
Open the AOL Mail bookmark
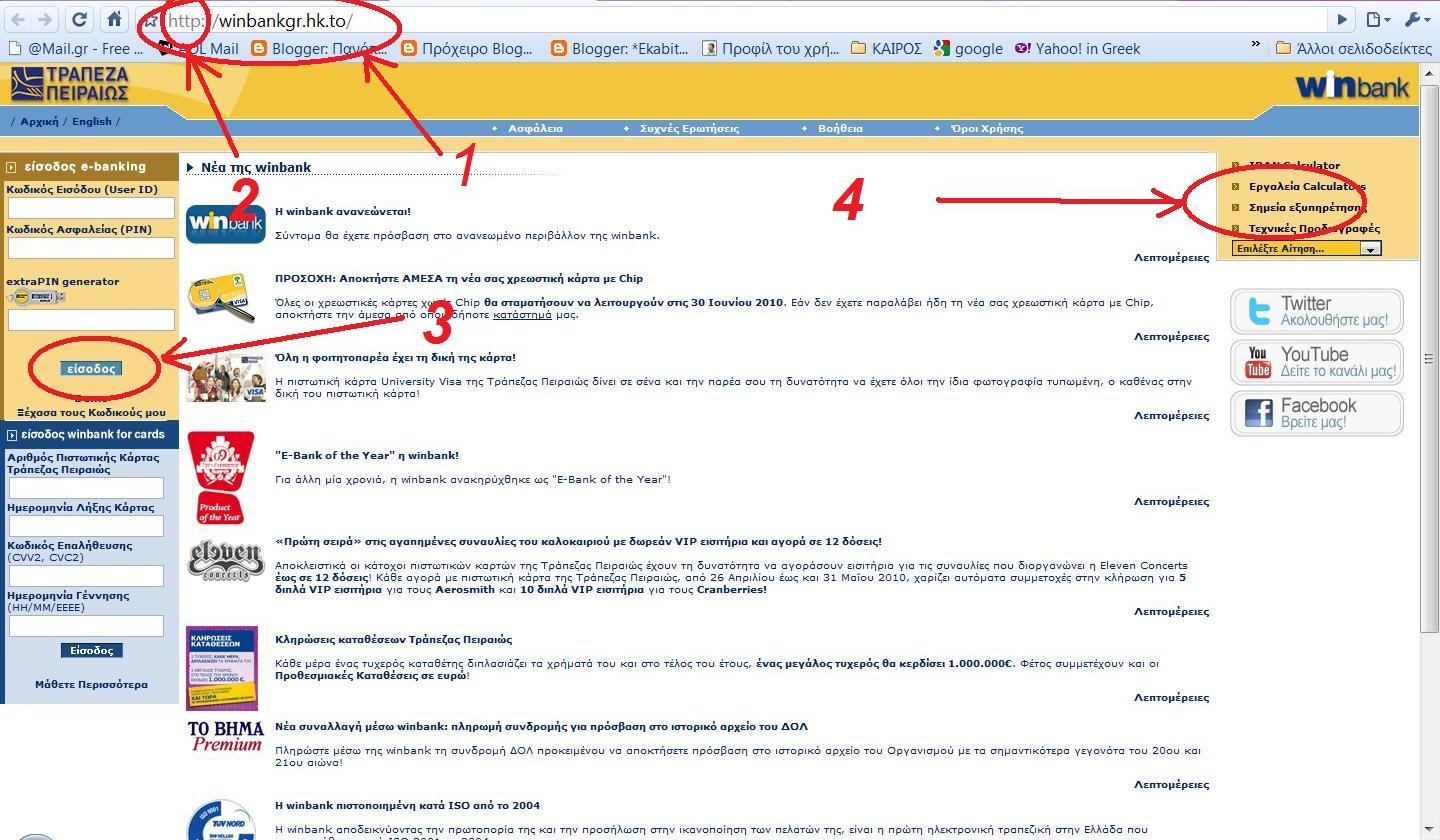[198, 48]
